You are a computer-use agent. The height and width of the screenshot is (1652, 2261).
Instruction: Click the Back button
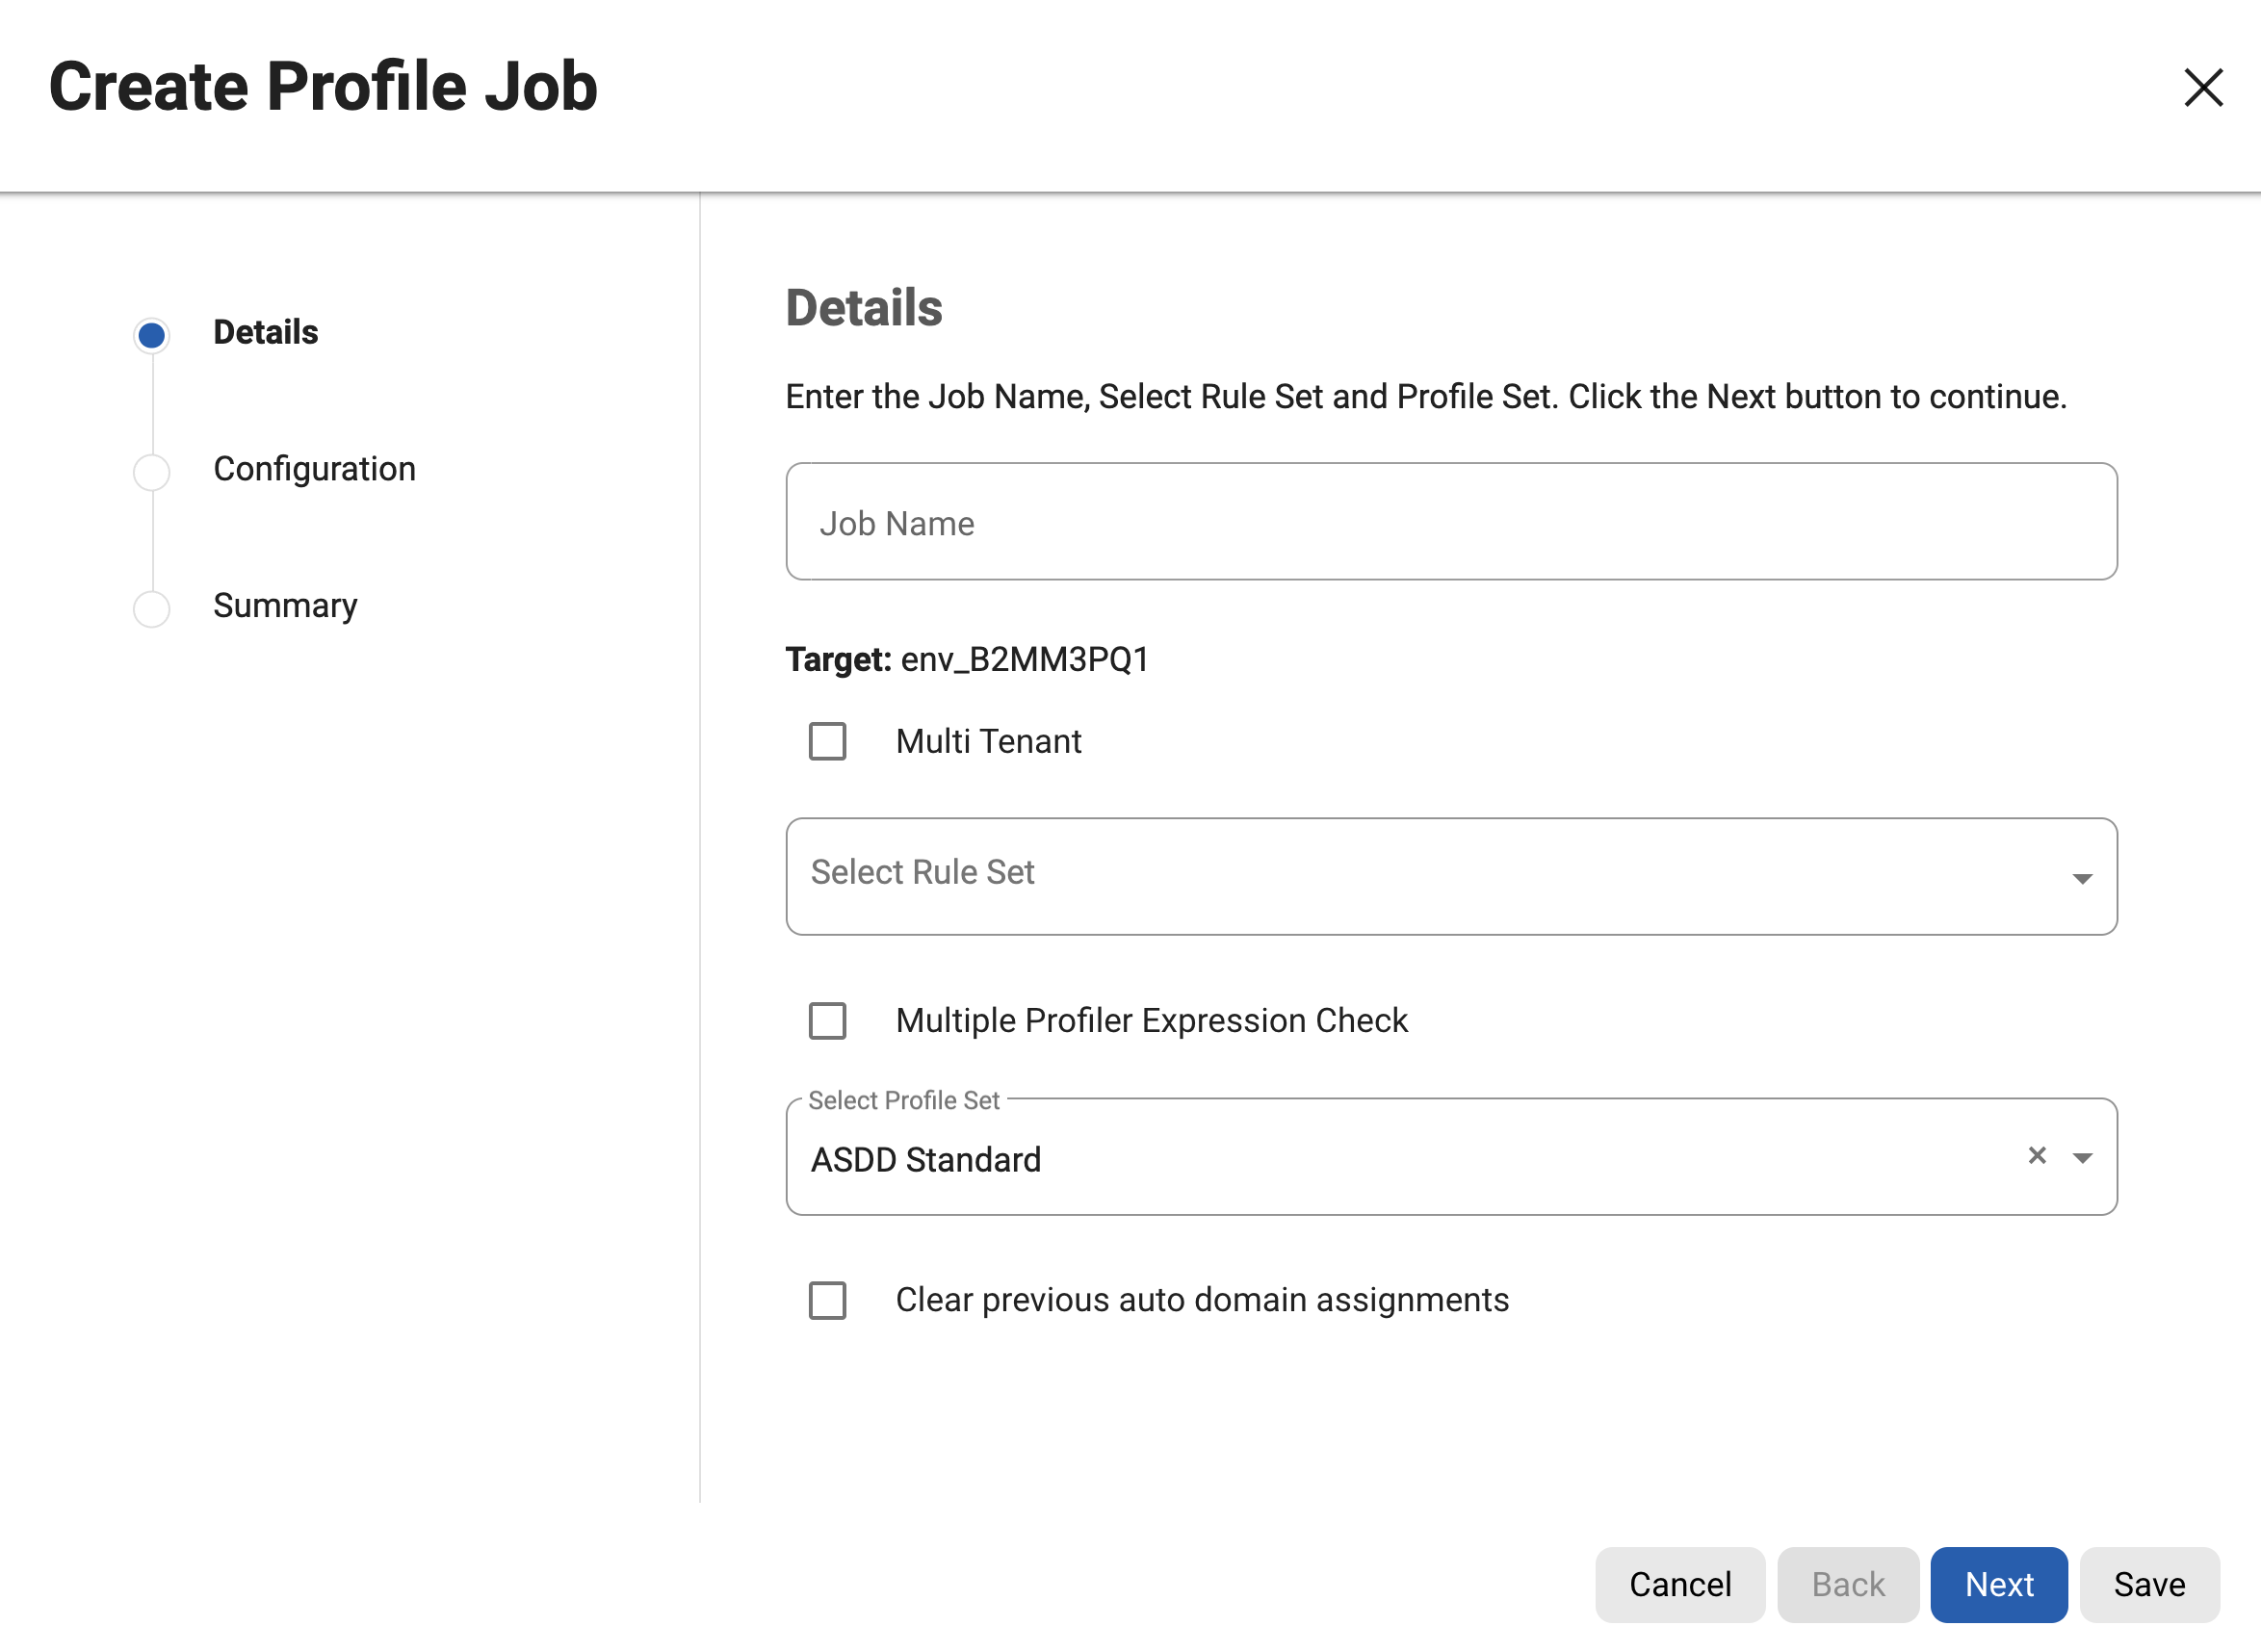click(1848, 1584)
